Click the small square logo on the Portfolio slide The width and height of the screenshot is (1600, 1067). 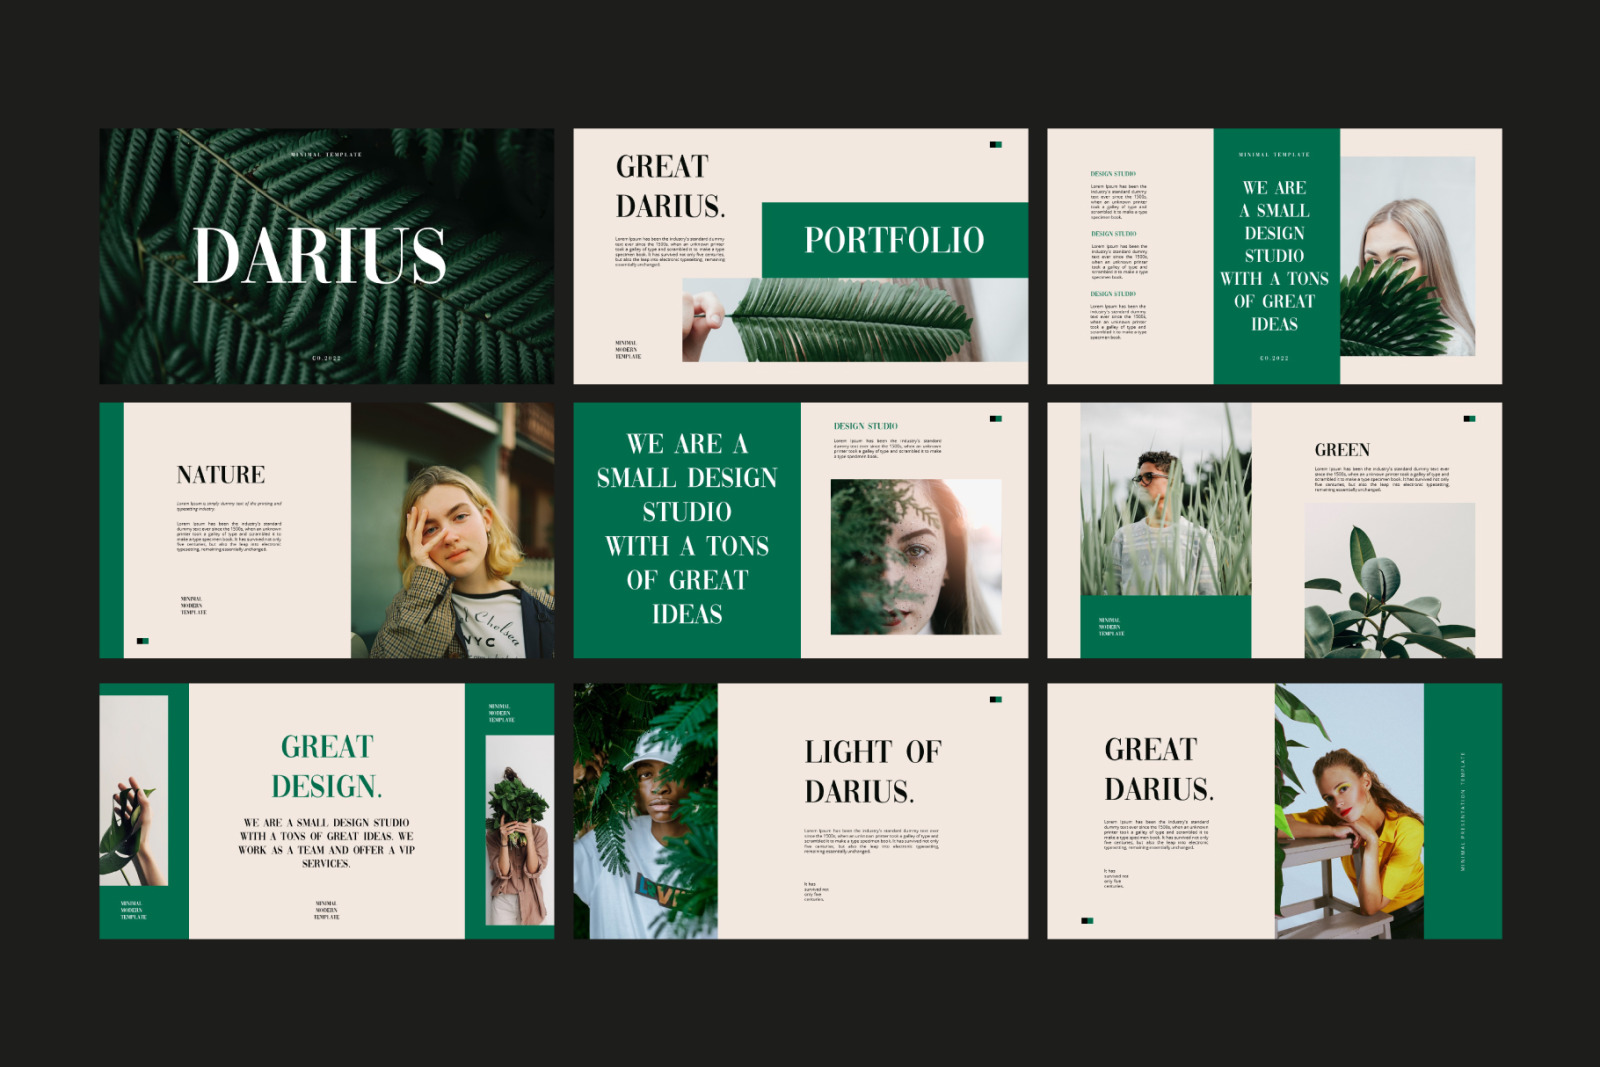pyautogui.click(x=995, y=145)
